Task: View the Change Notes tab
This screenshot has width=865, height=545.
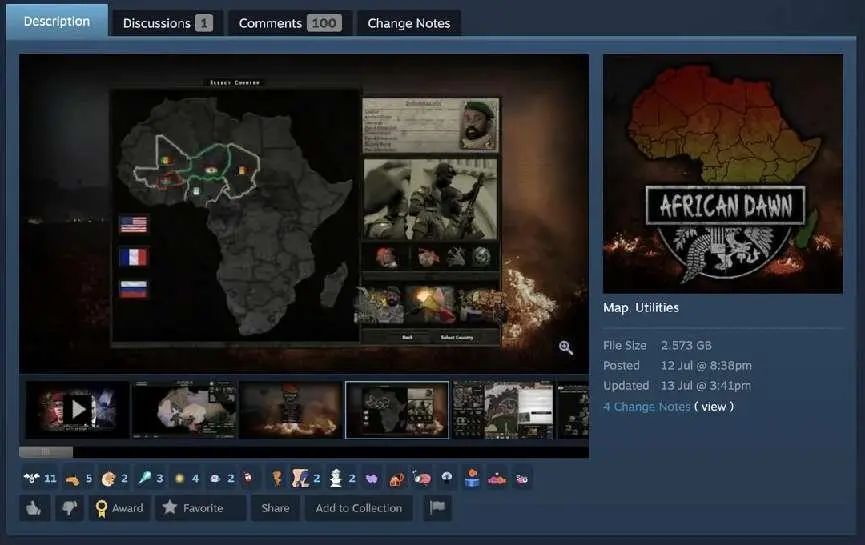Action: pos(409,23)
